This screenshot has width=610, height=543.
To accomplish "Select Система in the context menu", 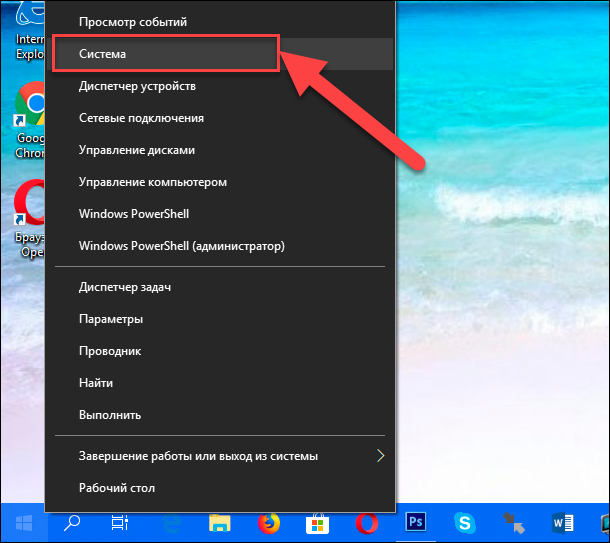I will tap(220, 54).
